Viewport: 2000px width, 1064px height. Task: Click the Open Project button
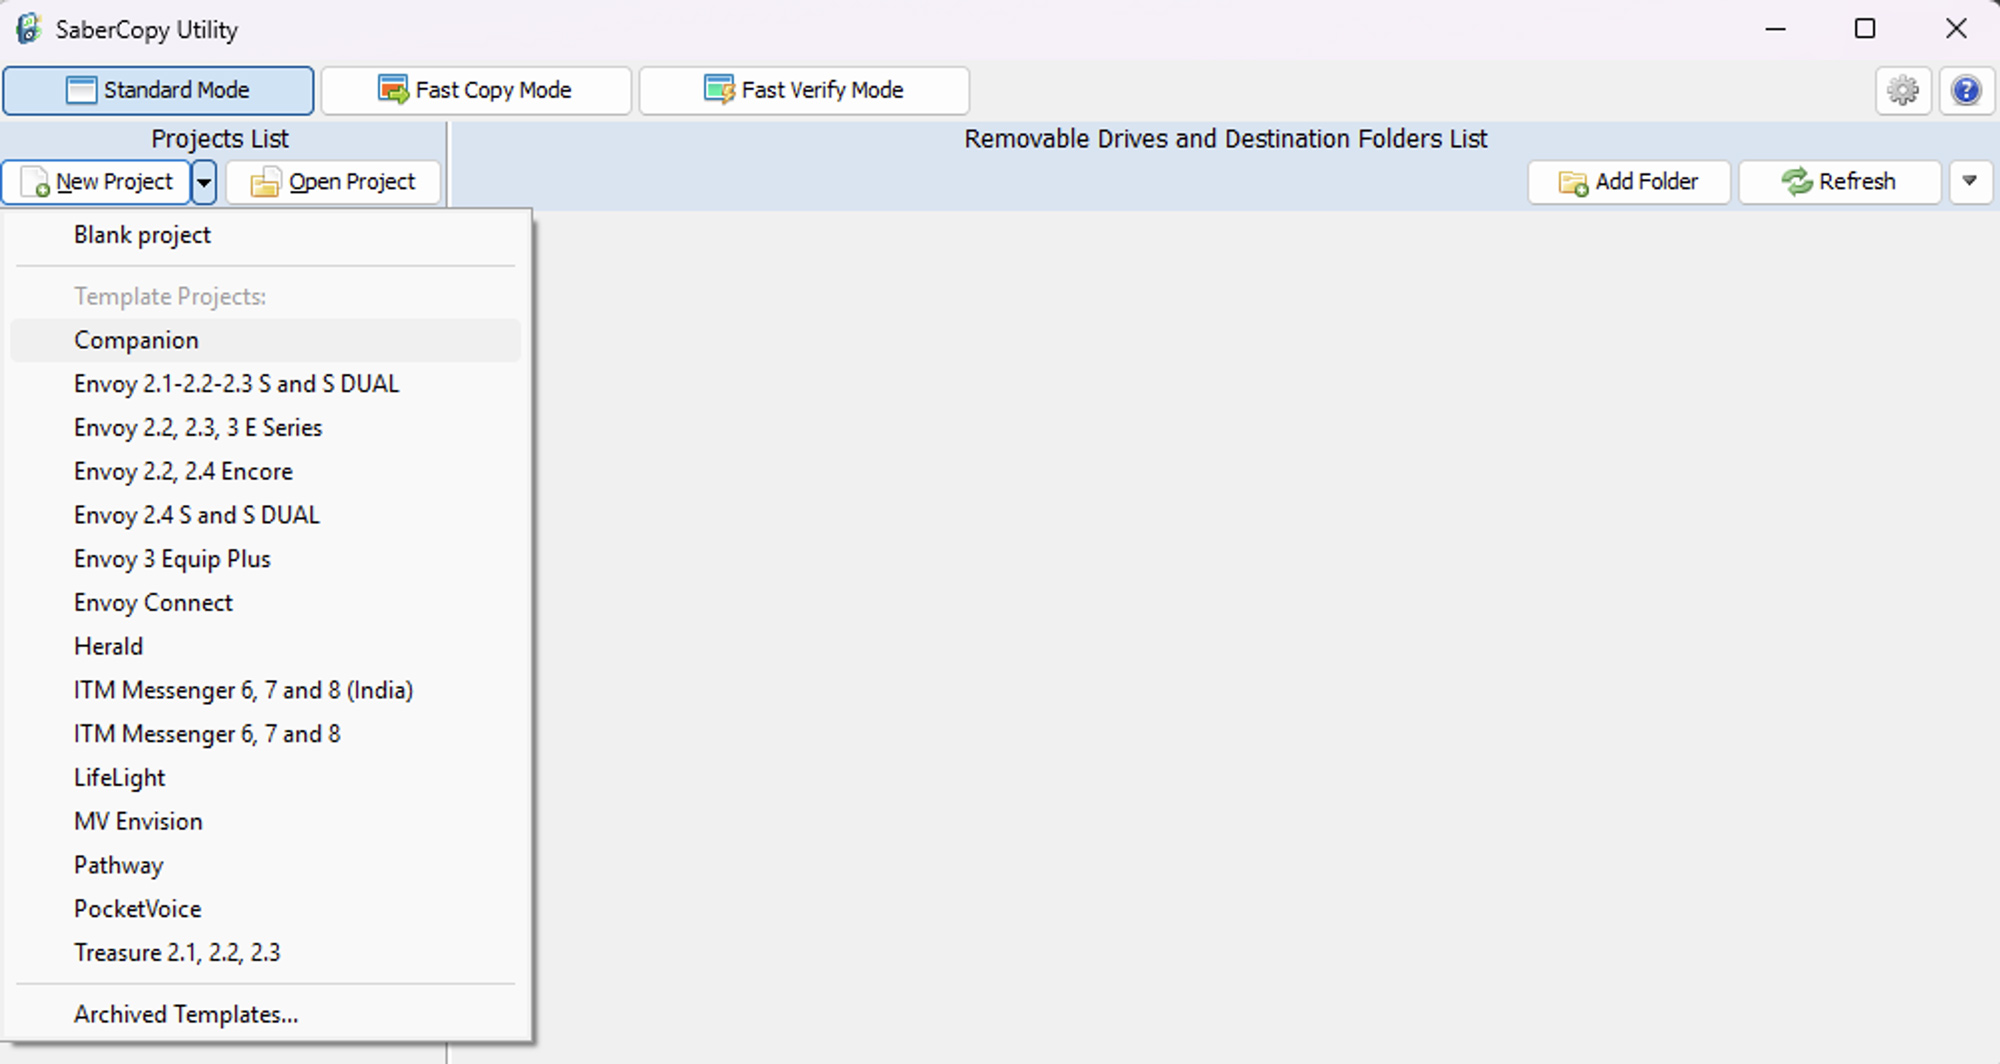pyautogui.click(x=333, y=182)
